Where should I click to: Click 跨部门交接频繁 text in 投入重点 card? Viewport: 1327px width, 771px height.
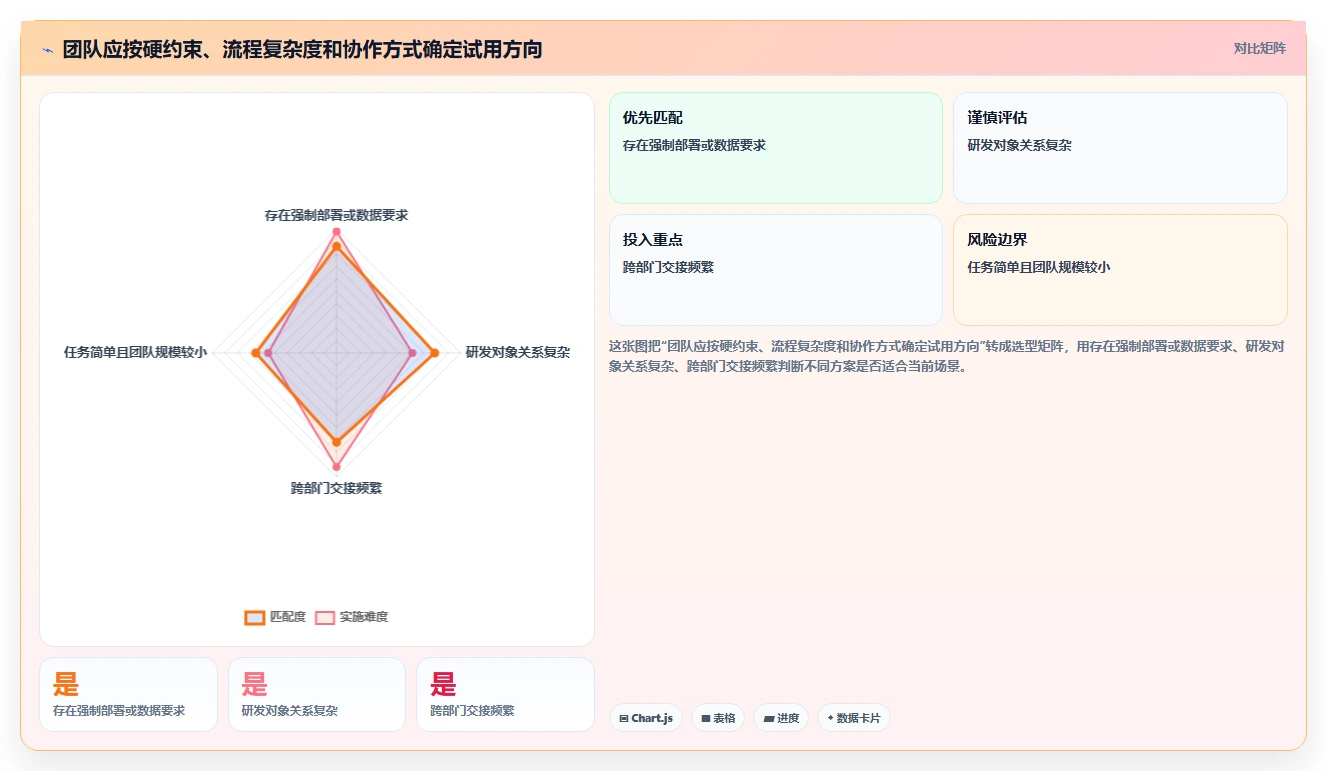[x=668, y=267]
